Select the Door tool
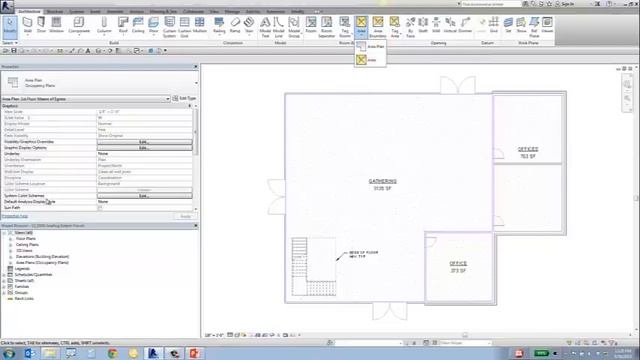Viewport: 640px width, 360px height. pos(41,25)
